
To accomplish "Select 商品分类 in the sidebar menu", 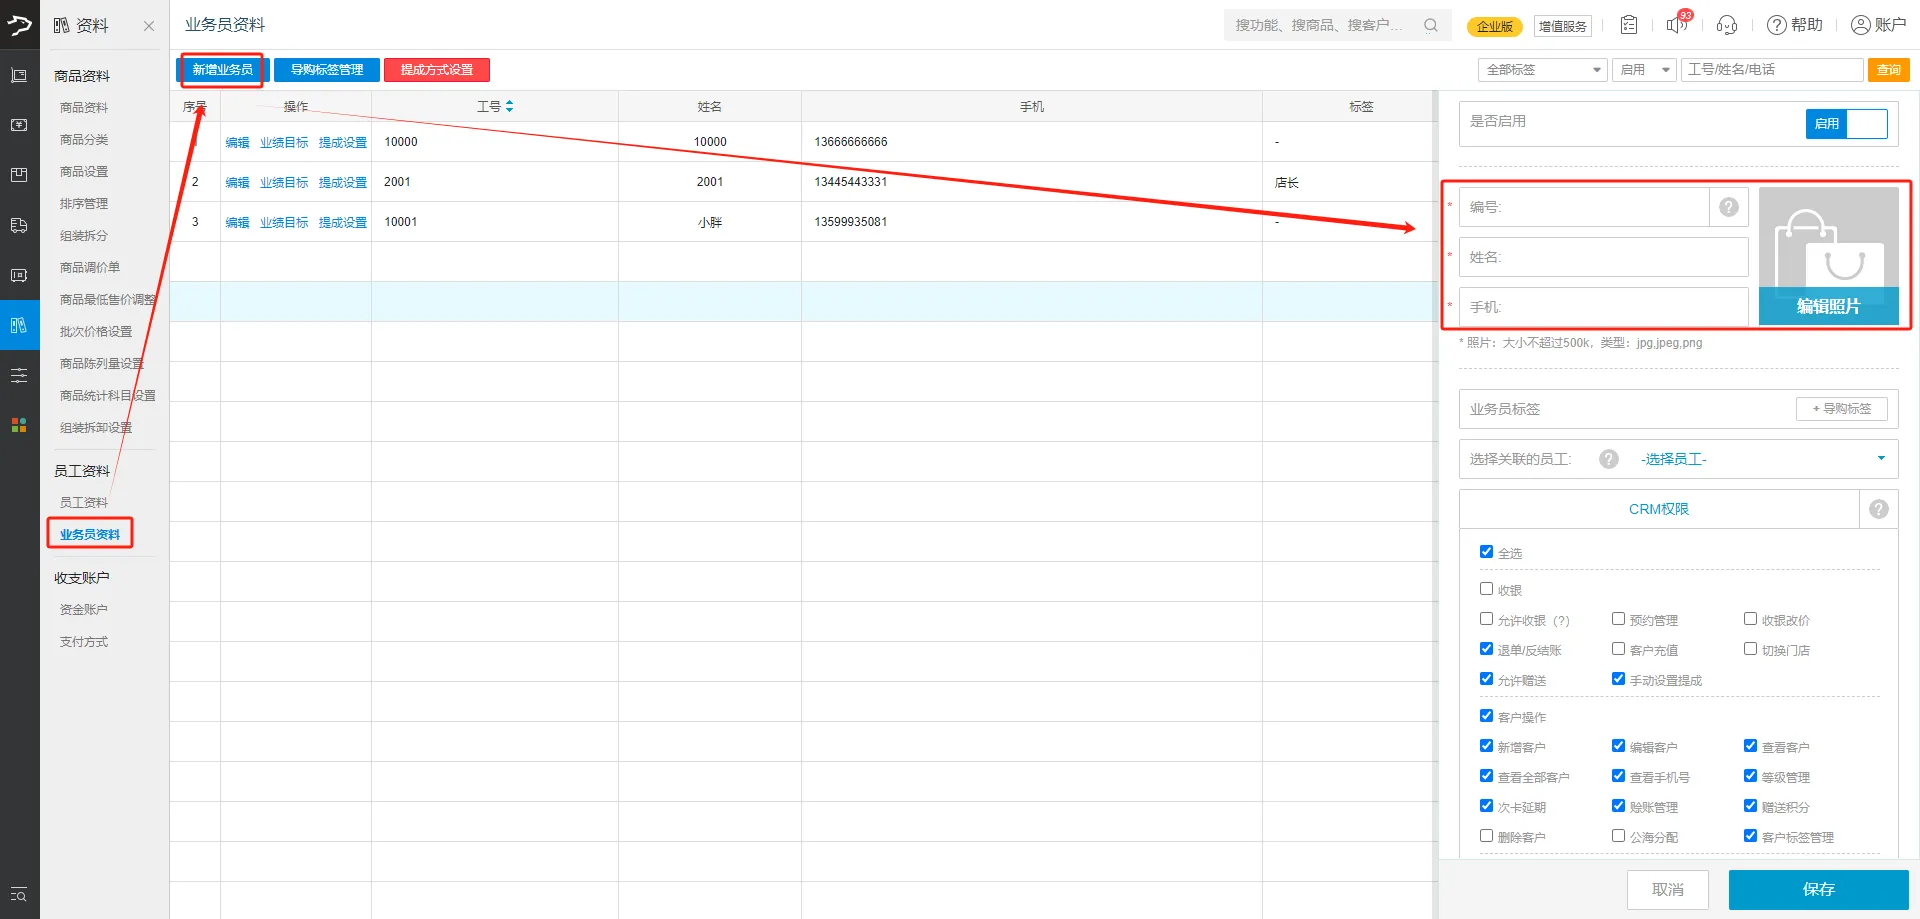I will 84,139.
